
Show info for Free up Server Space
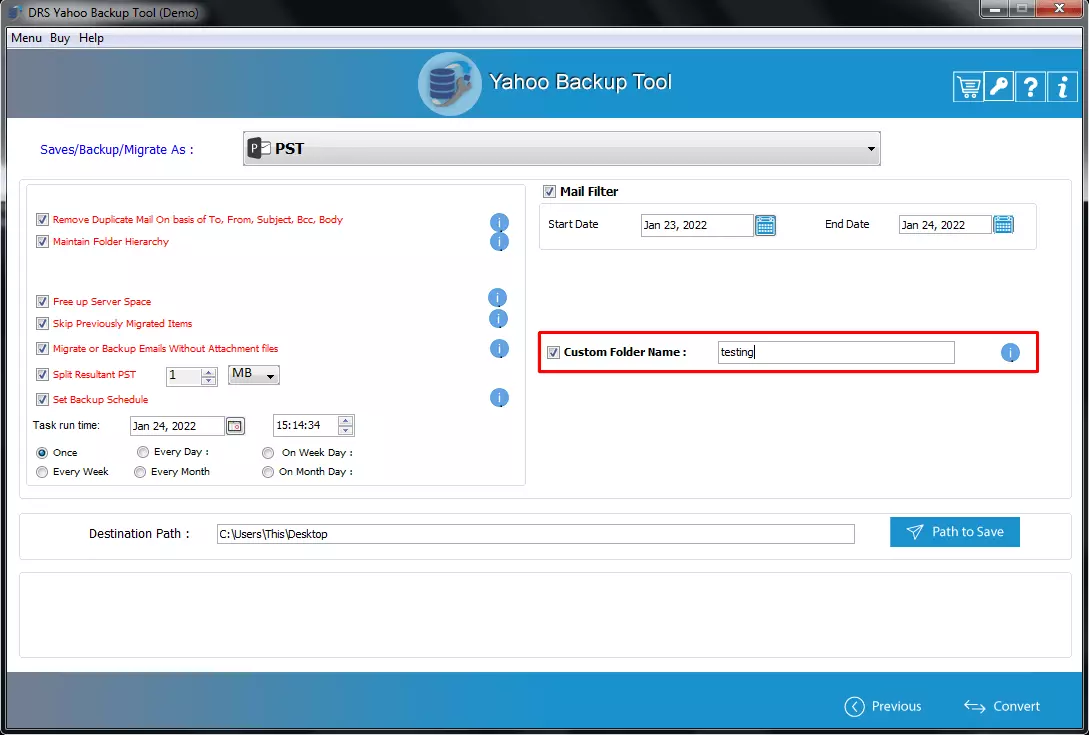(497, 298)
